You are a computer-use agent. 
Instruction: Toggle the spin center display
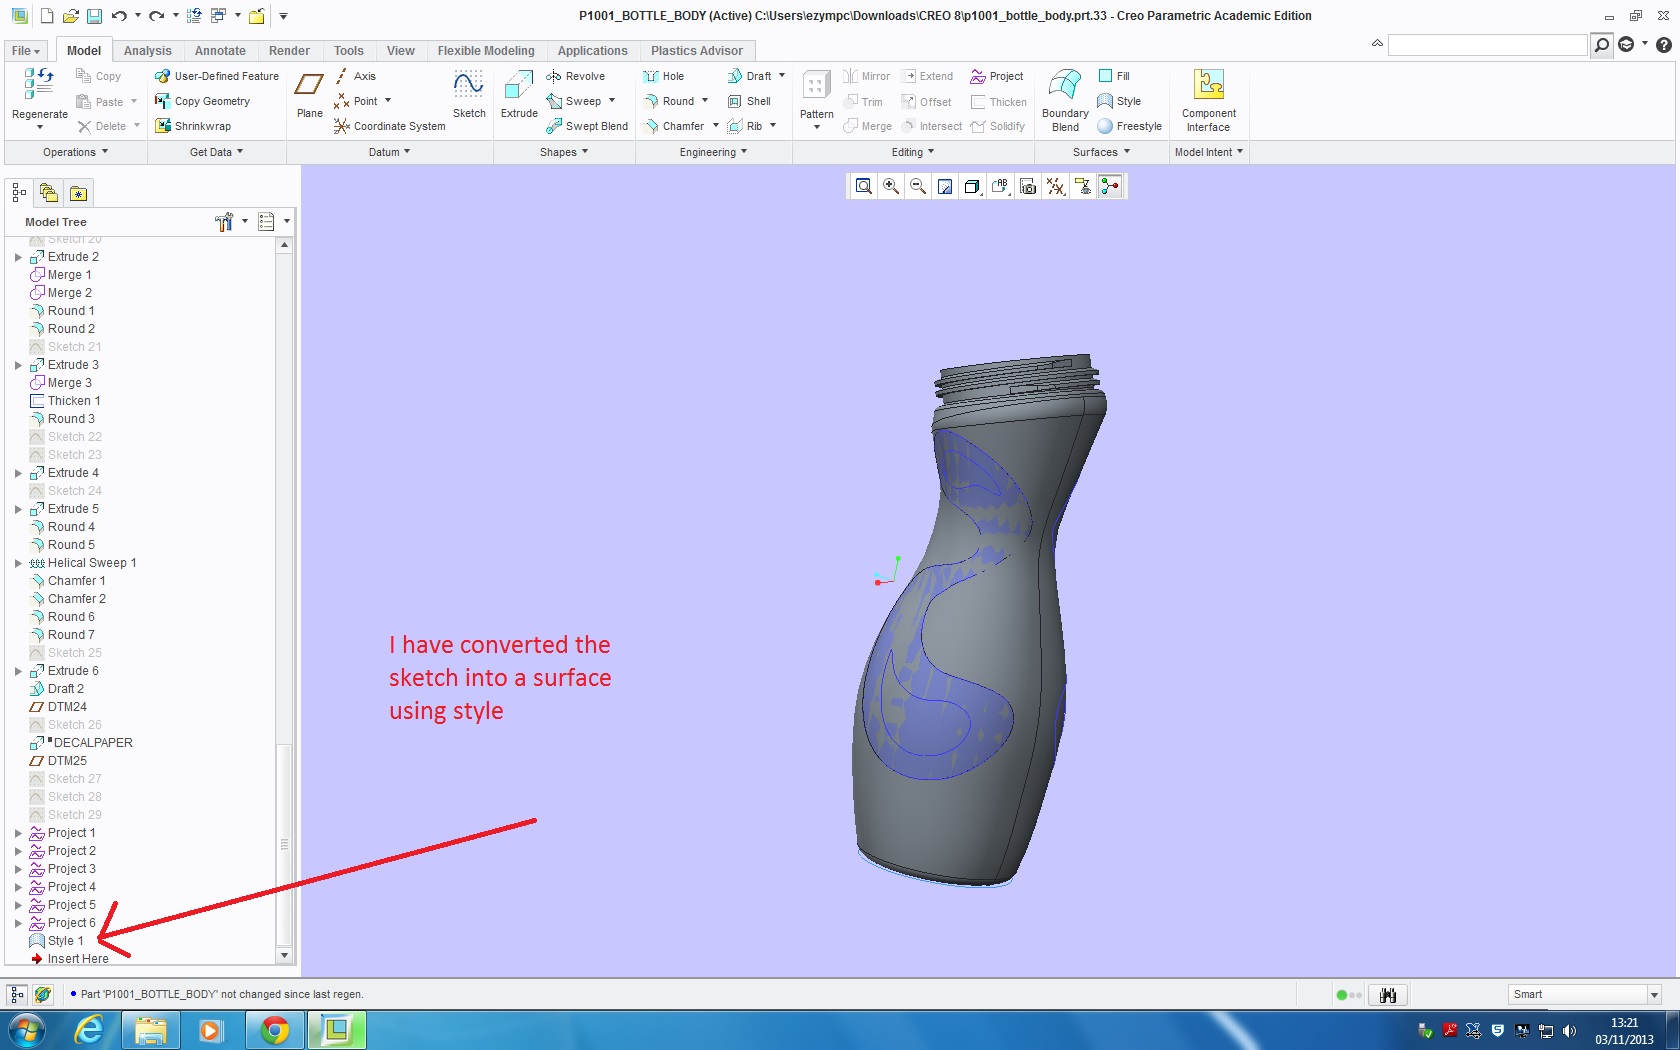(1110, 186)
